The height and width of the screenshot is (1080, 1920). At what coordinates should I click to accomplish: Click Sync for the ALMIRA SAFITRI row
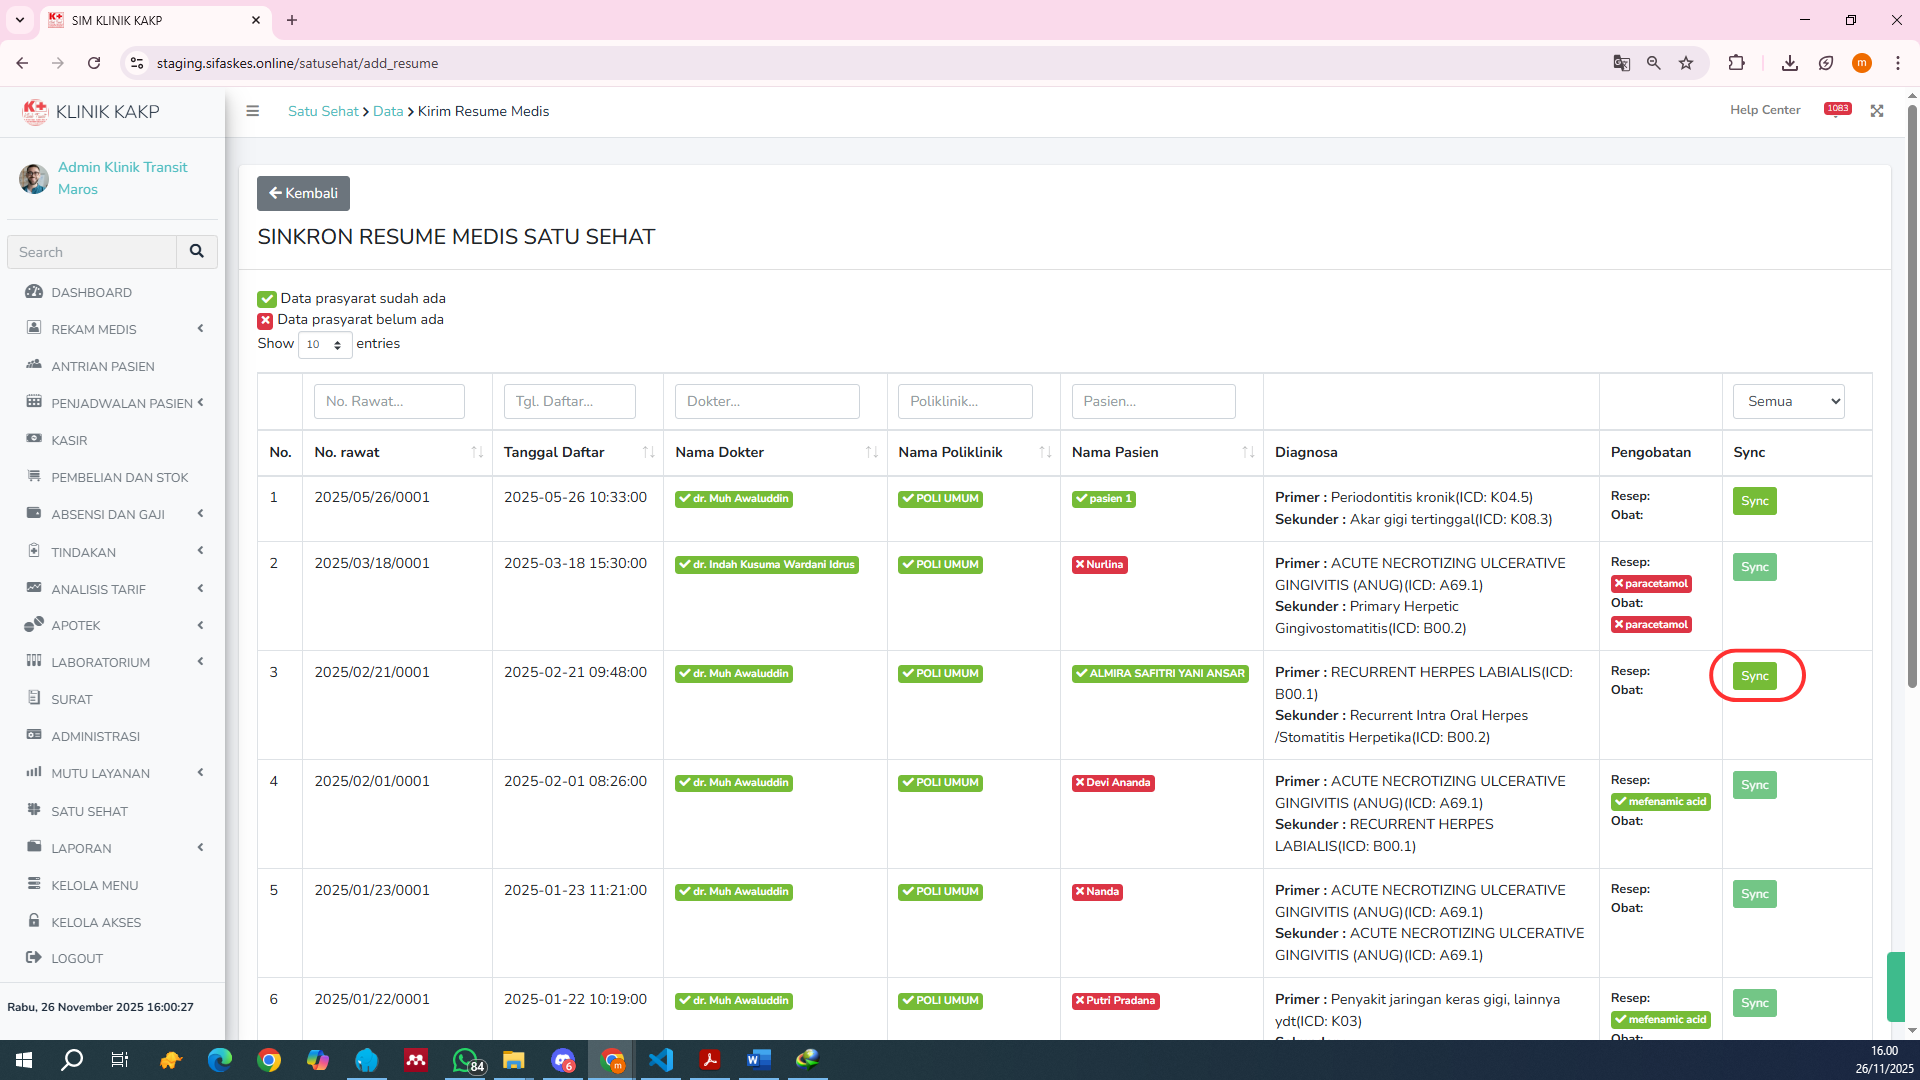click(1754, 676)
